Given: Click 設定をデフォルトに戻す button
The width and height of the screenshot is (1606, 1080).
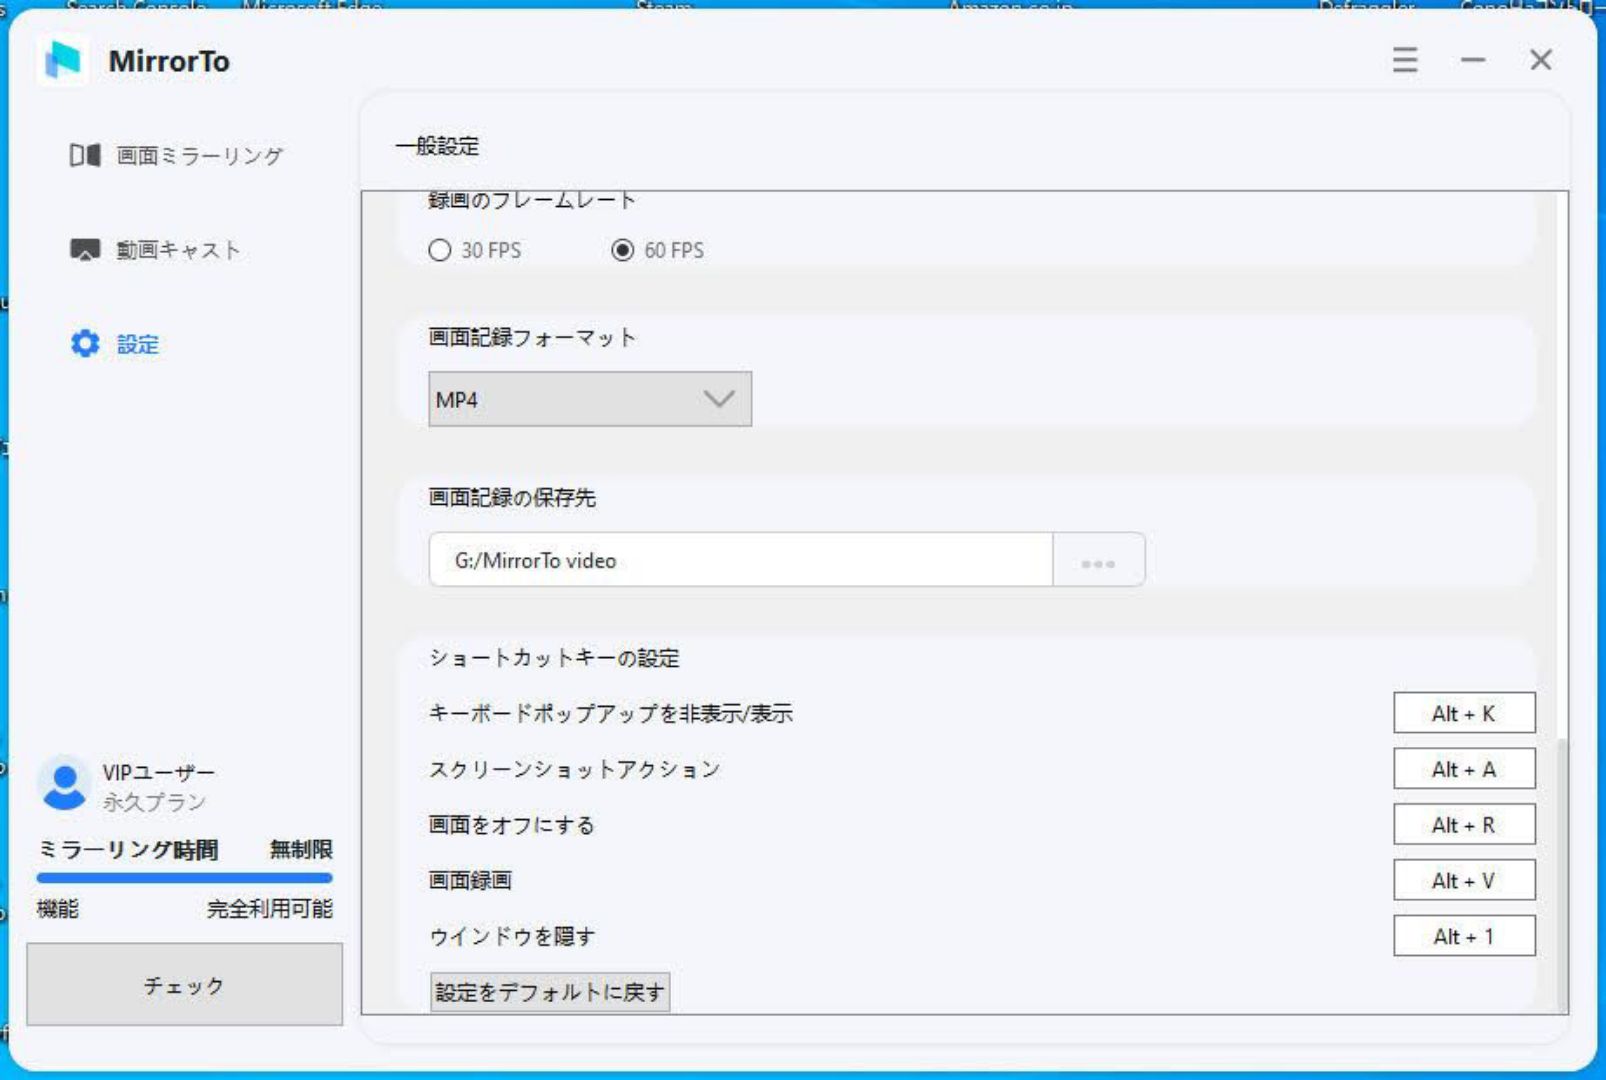Looking at the screenshot, I should 550,992.
